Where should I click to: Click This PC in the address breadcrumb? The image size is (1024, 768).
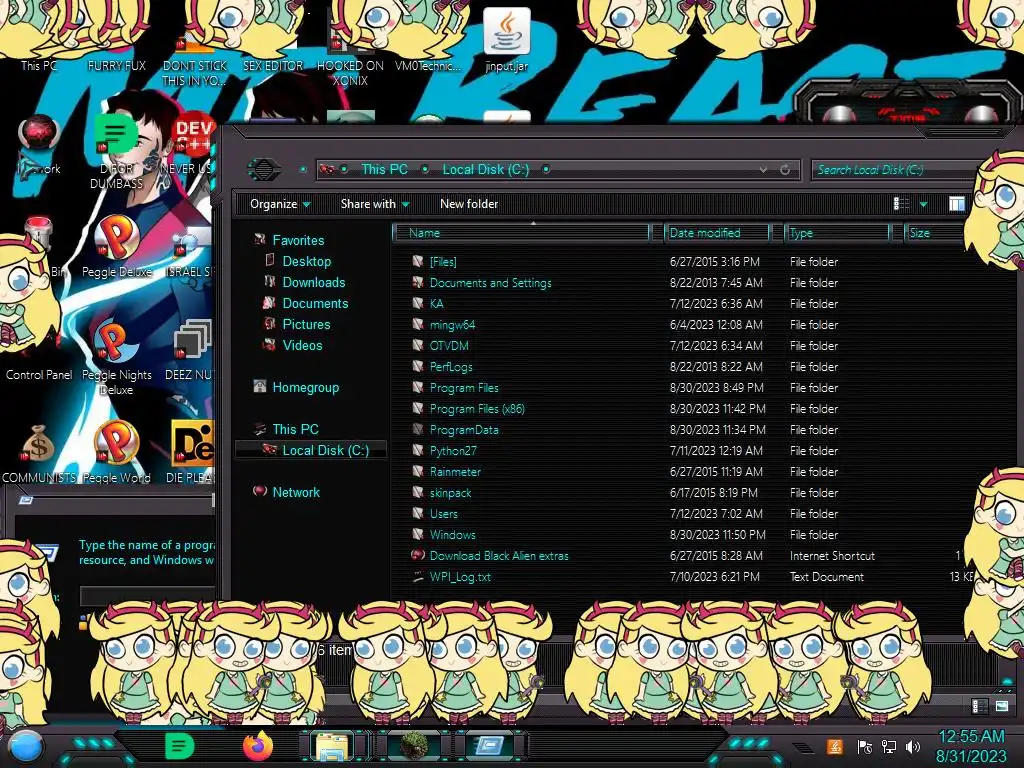tap(385, 169)
